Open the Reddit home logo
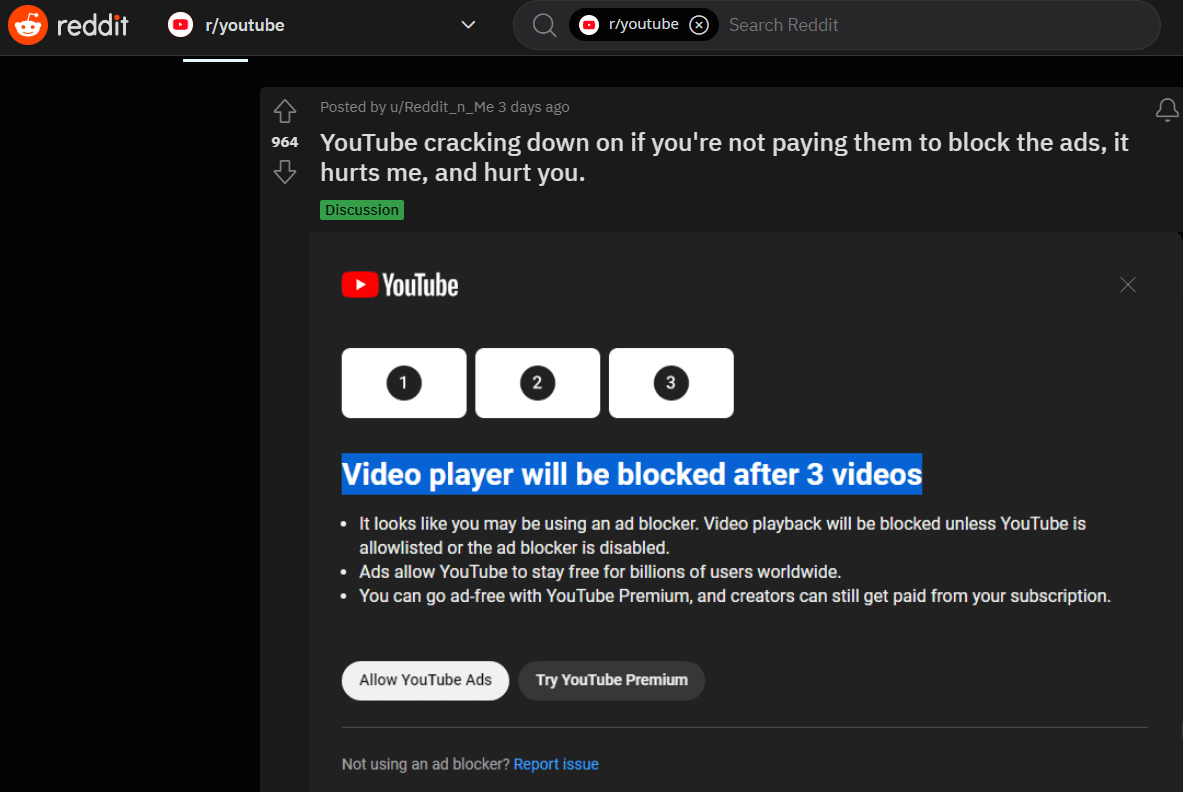The height and width of the screenshot is (792, 1183). (x=69, y=25)
